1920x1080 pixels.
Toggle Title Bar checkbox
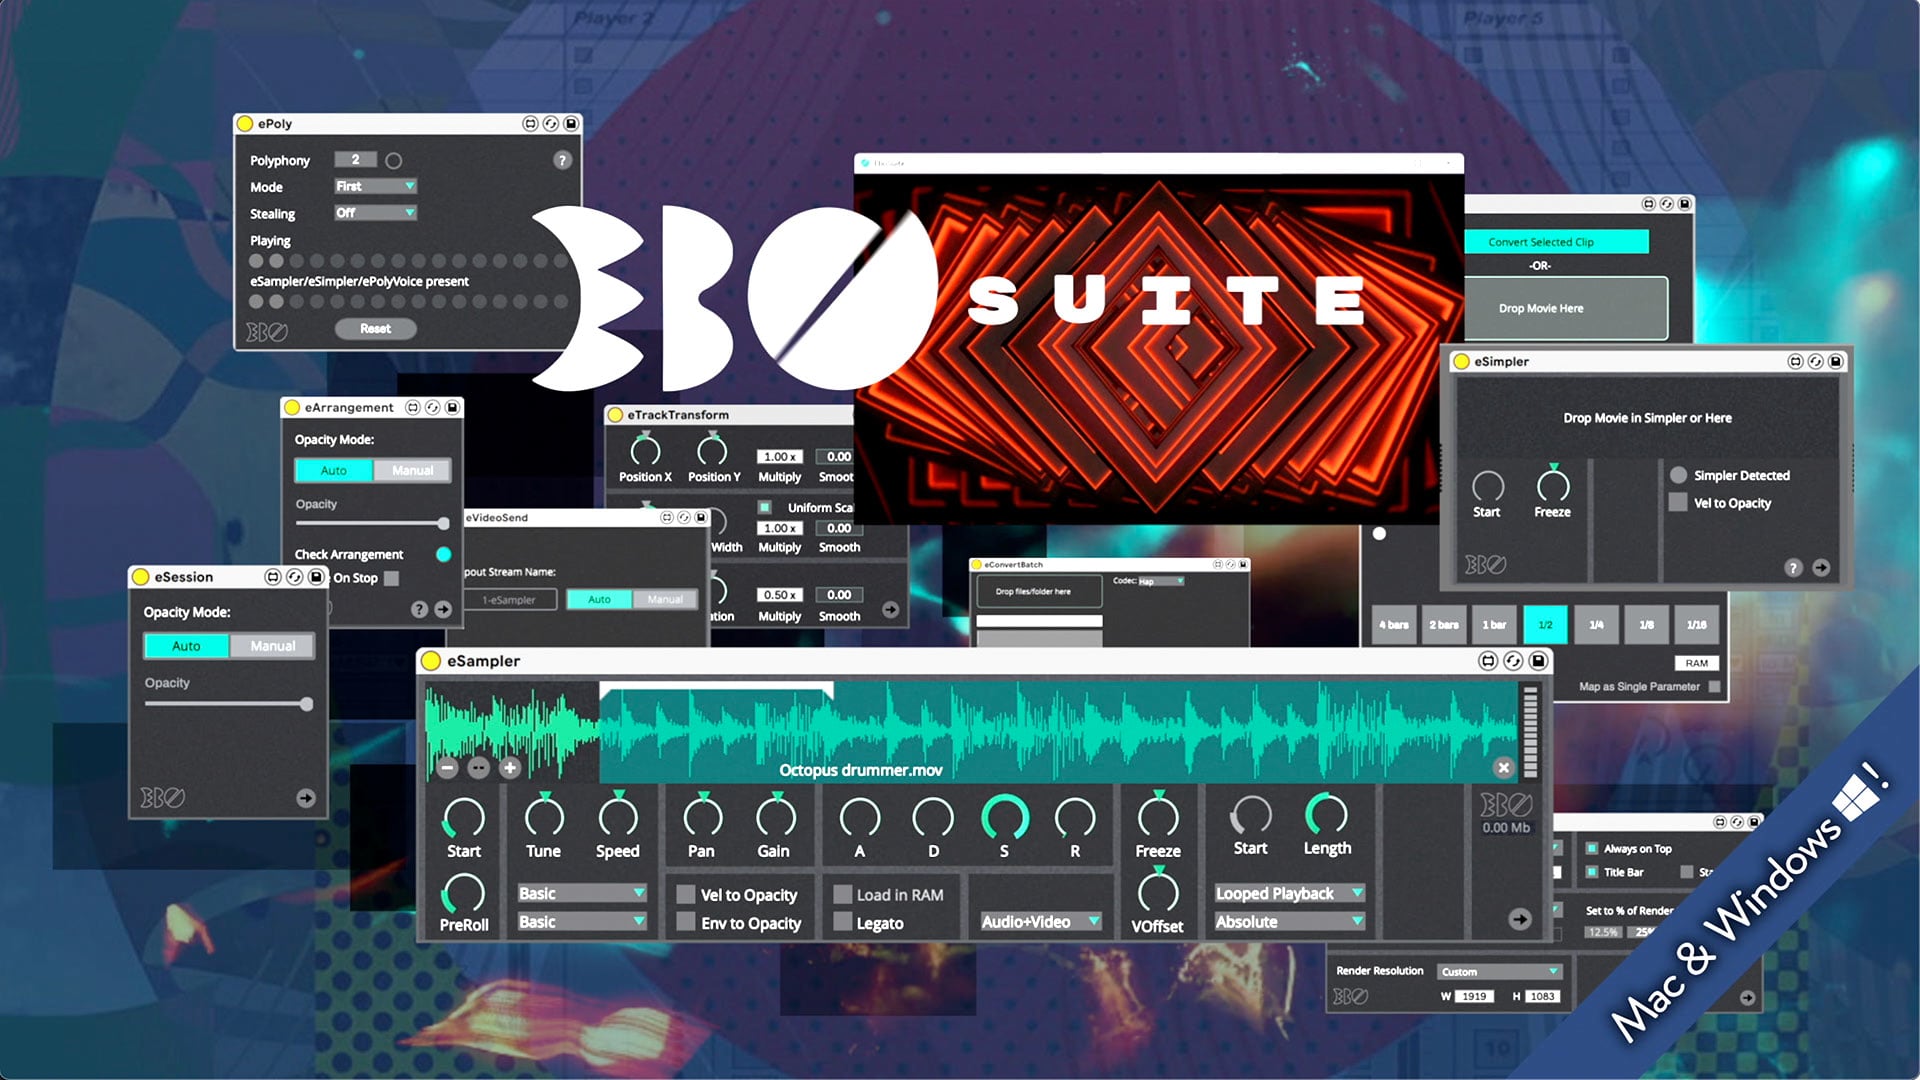tap(1592, 872)
